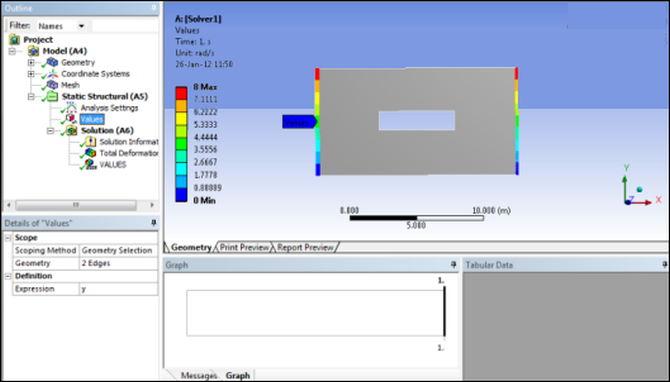Click the Project icon in the Outline tree

15,39
